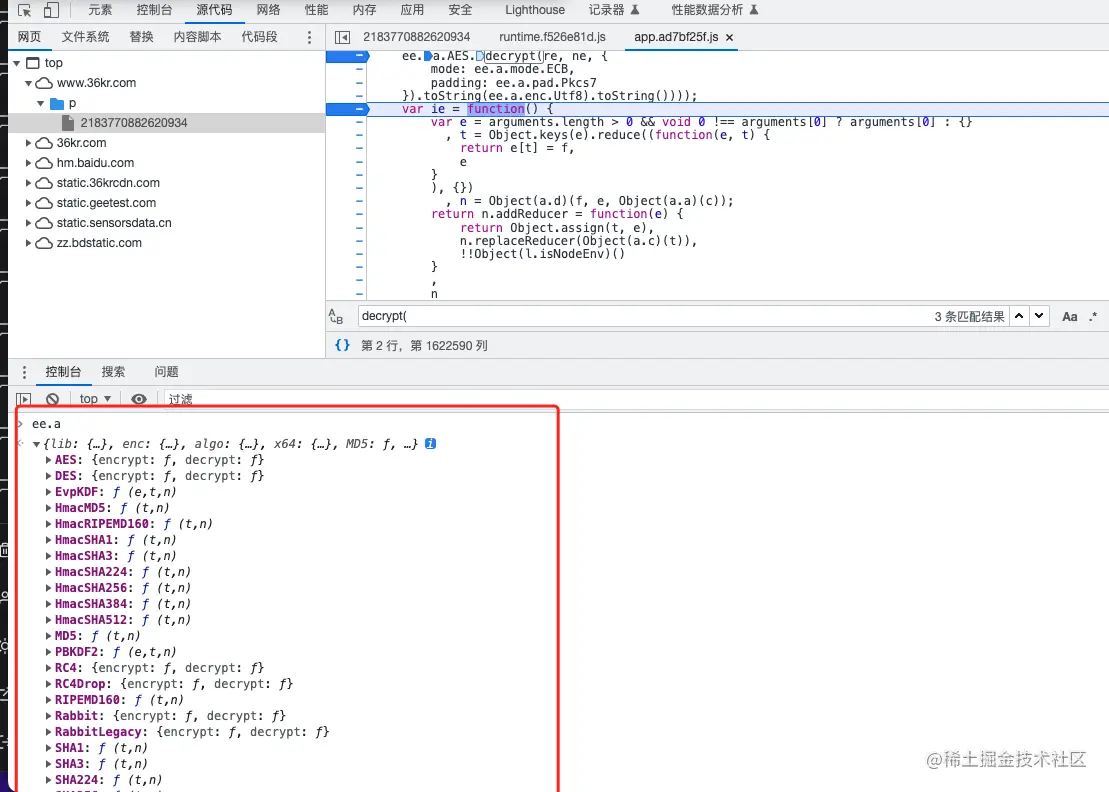Collapse the www.36kr.com tree node

pyautogui.click(x=28, y=83)
